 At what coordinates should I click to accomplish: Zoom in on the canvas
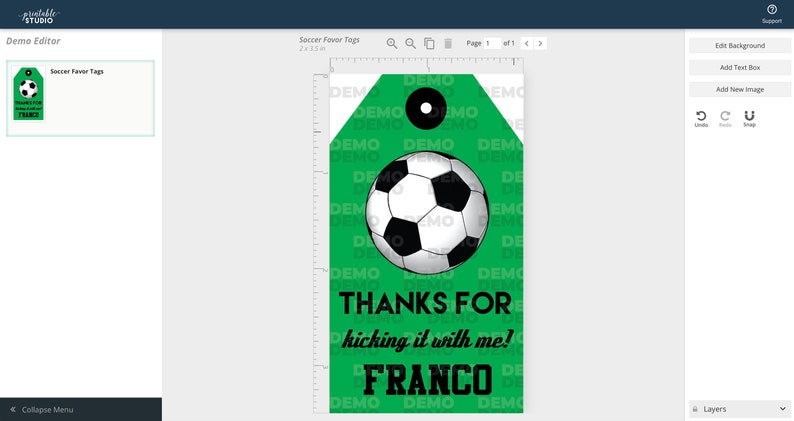pos(391,44)
